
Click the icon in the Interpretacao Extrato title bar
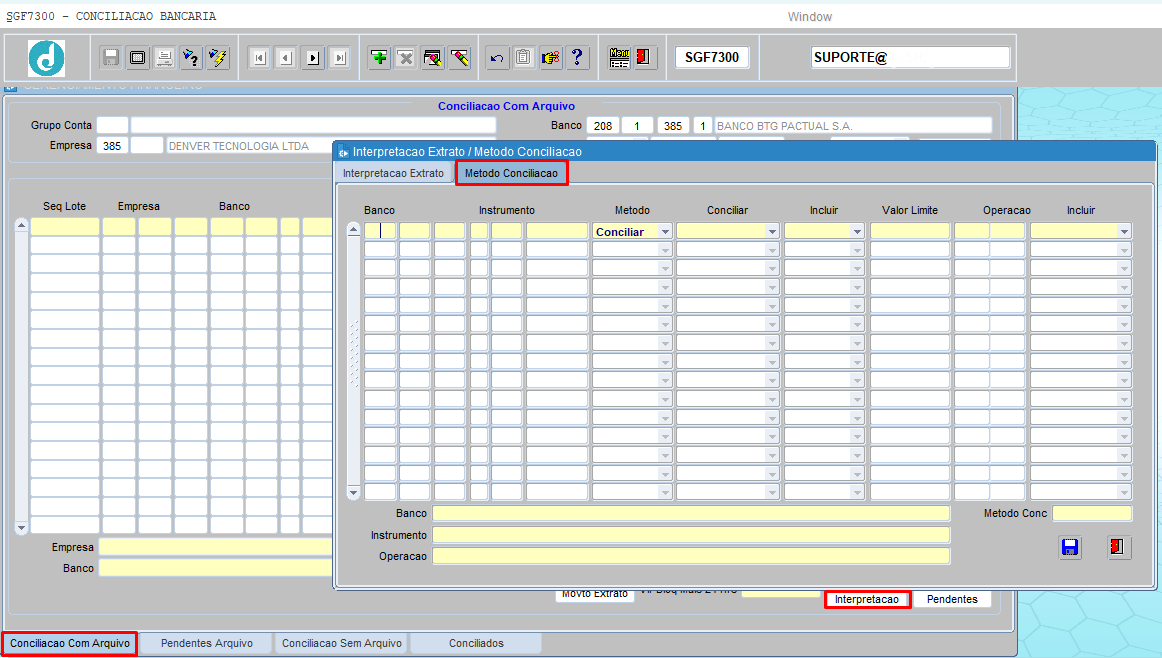pyautogui.click(x=343, y=152)
